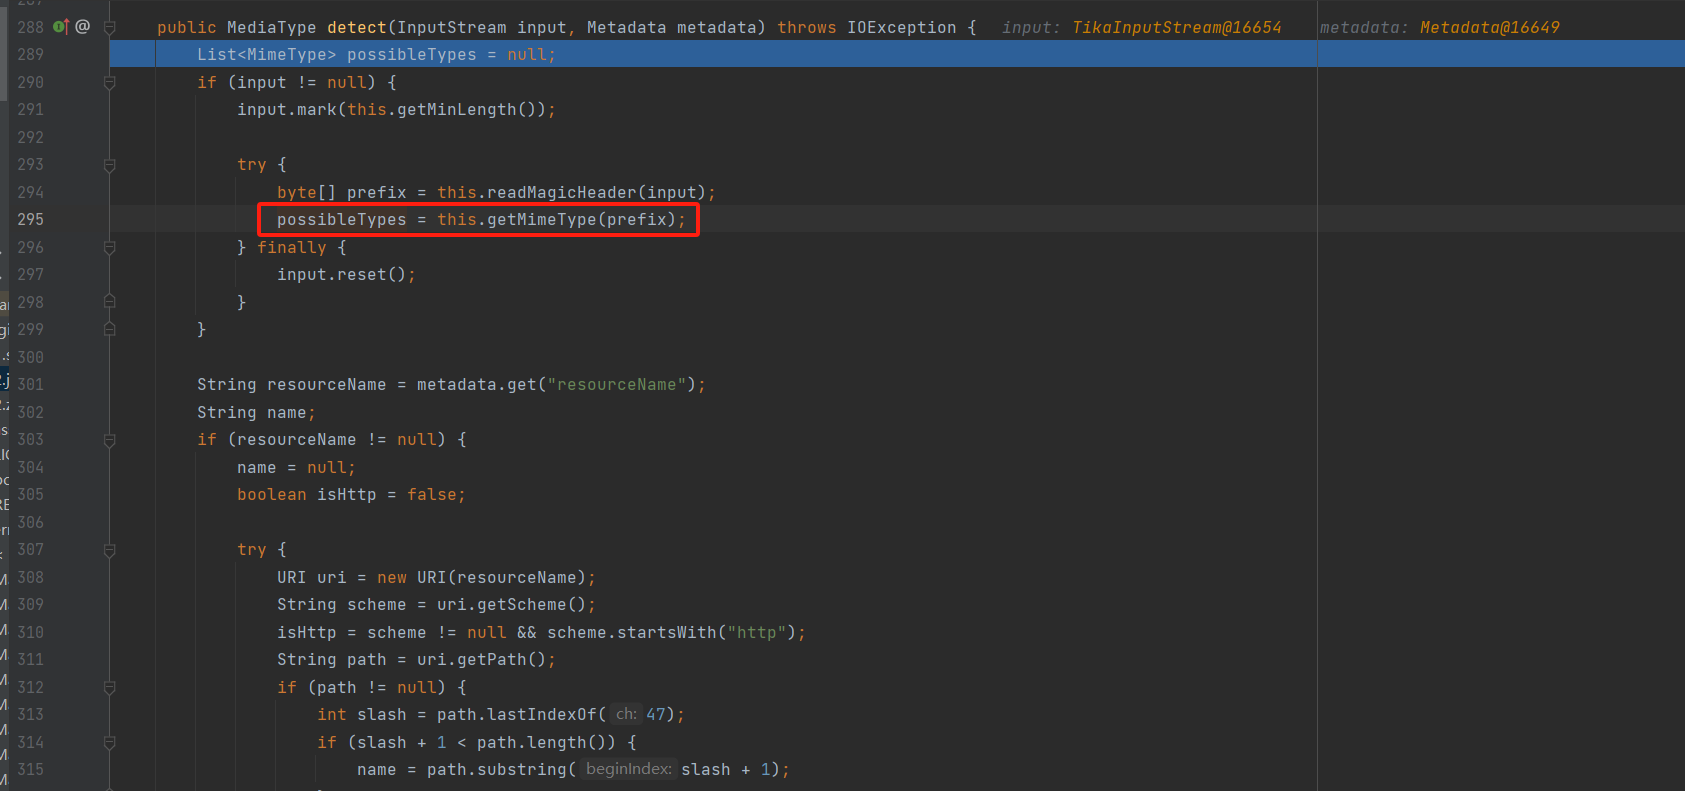Click the beginIndex: parameter hint on line 315
This screenshot has height=791, width=1685.
629,769
